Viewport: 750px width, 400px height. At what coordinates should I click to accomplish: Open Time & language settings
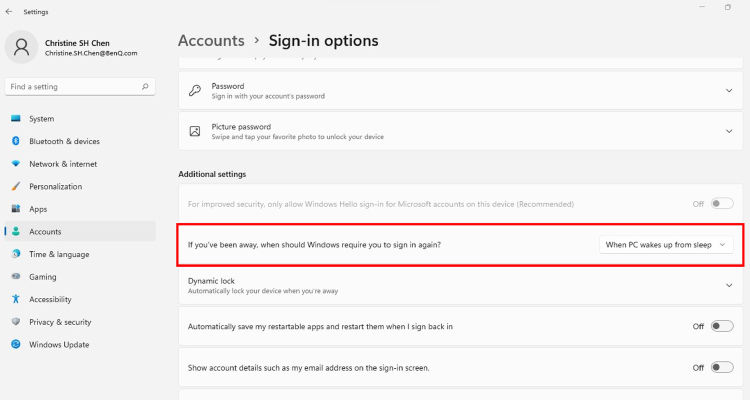pyautogui.click(x=59, y=254)
